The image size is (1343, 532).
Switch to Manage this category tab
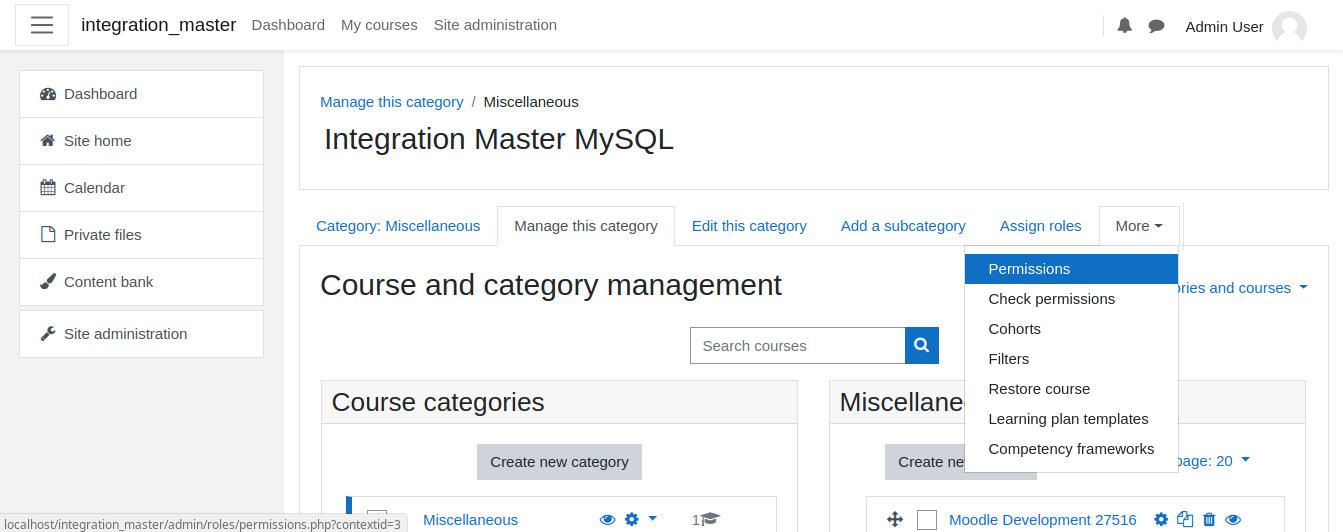586,226
